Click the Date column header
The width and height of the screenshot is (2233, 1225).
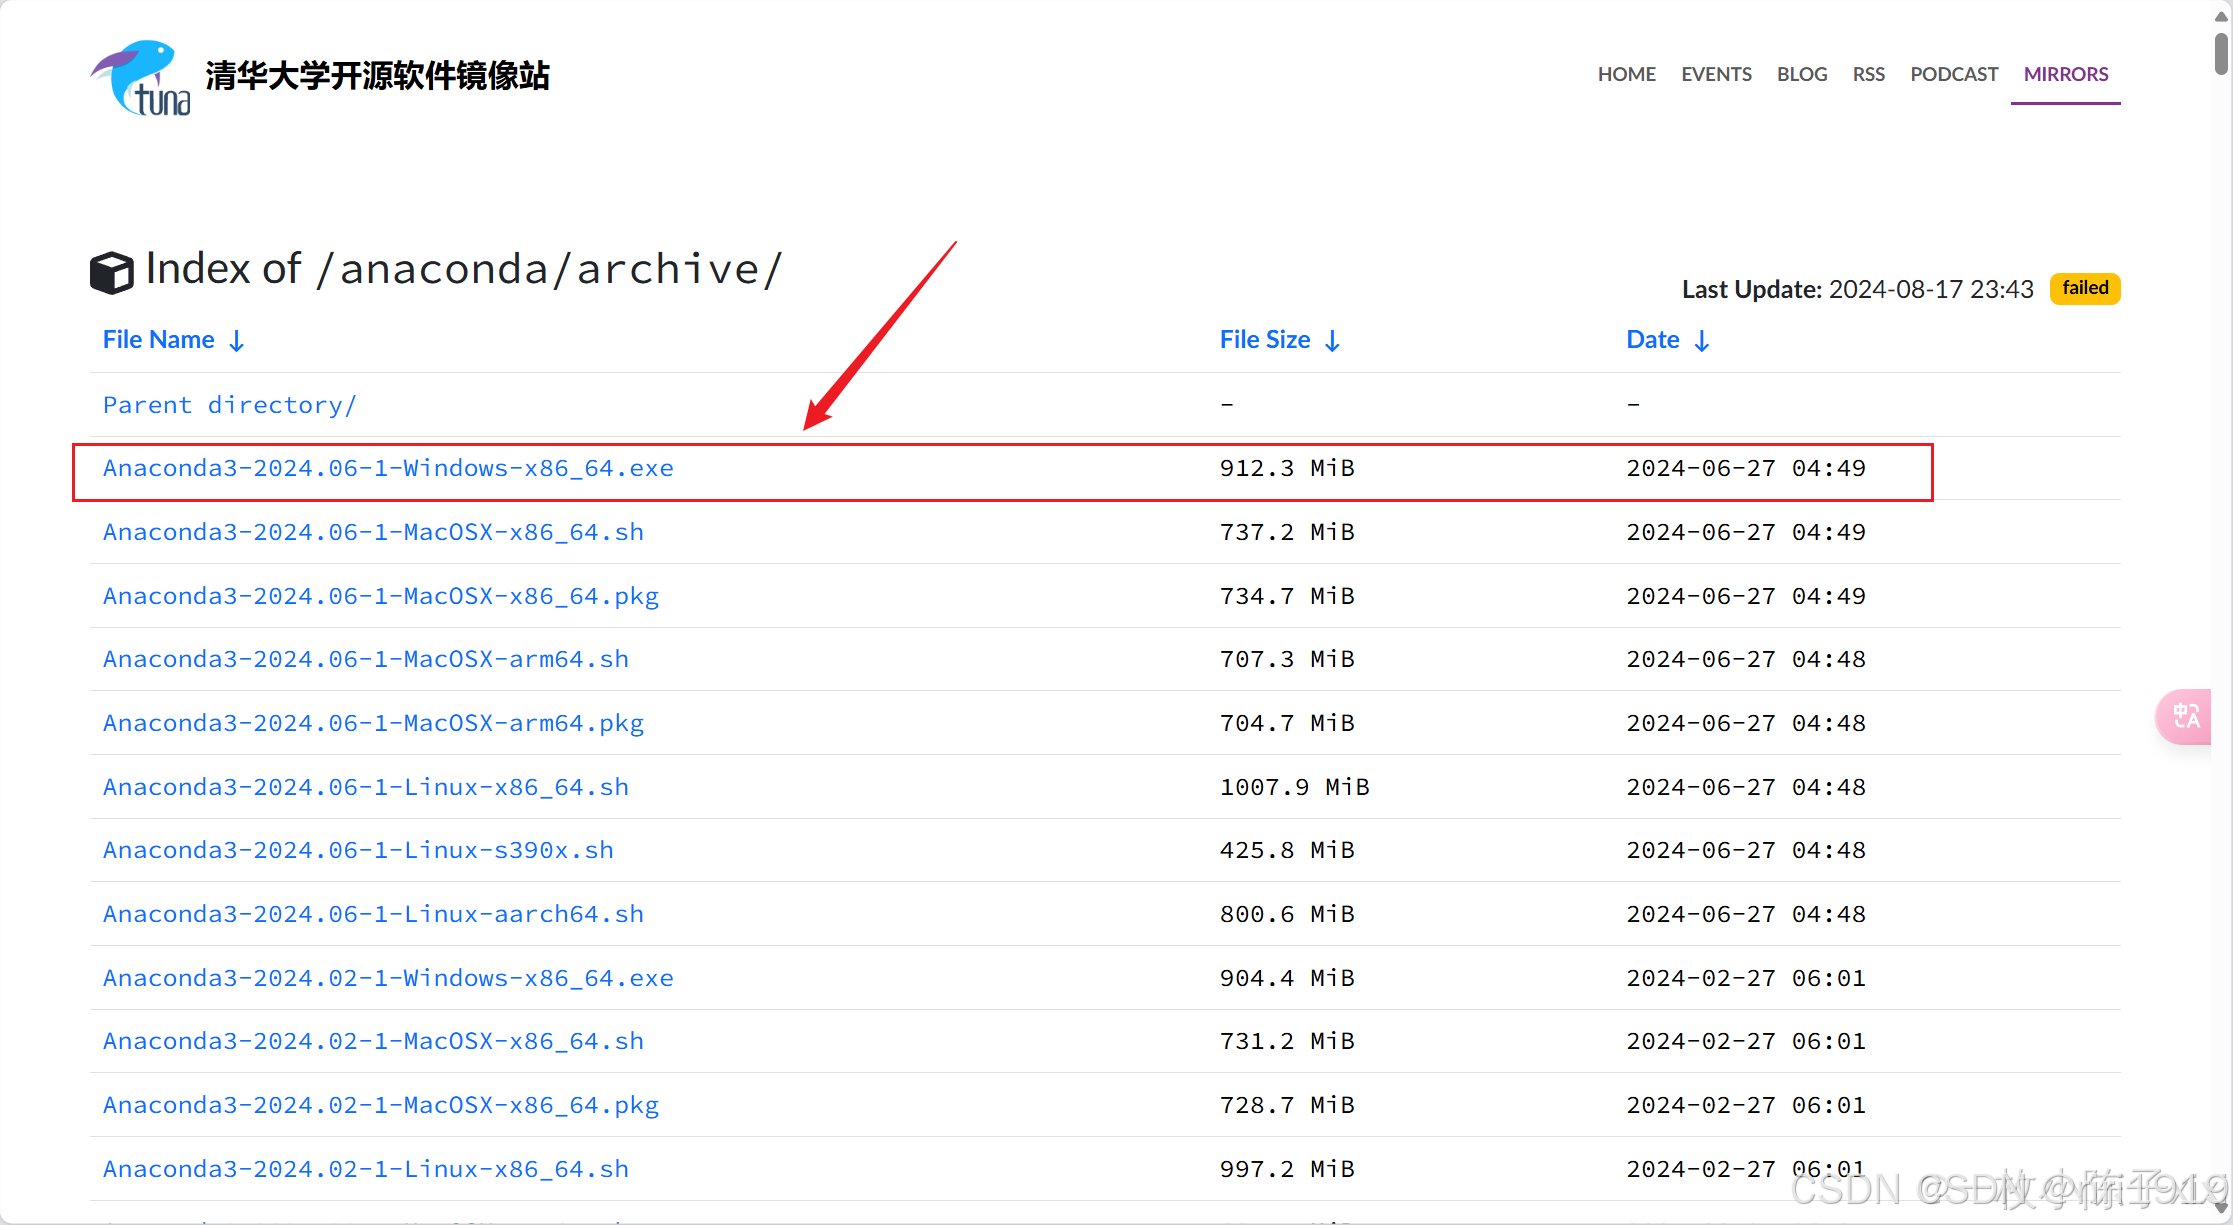pyautogui.click(x=1653, y=340)
